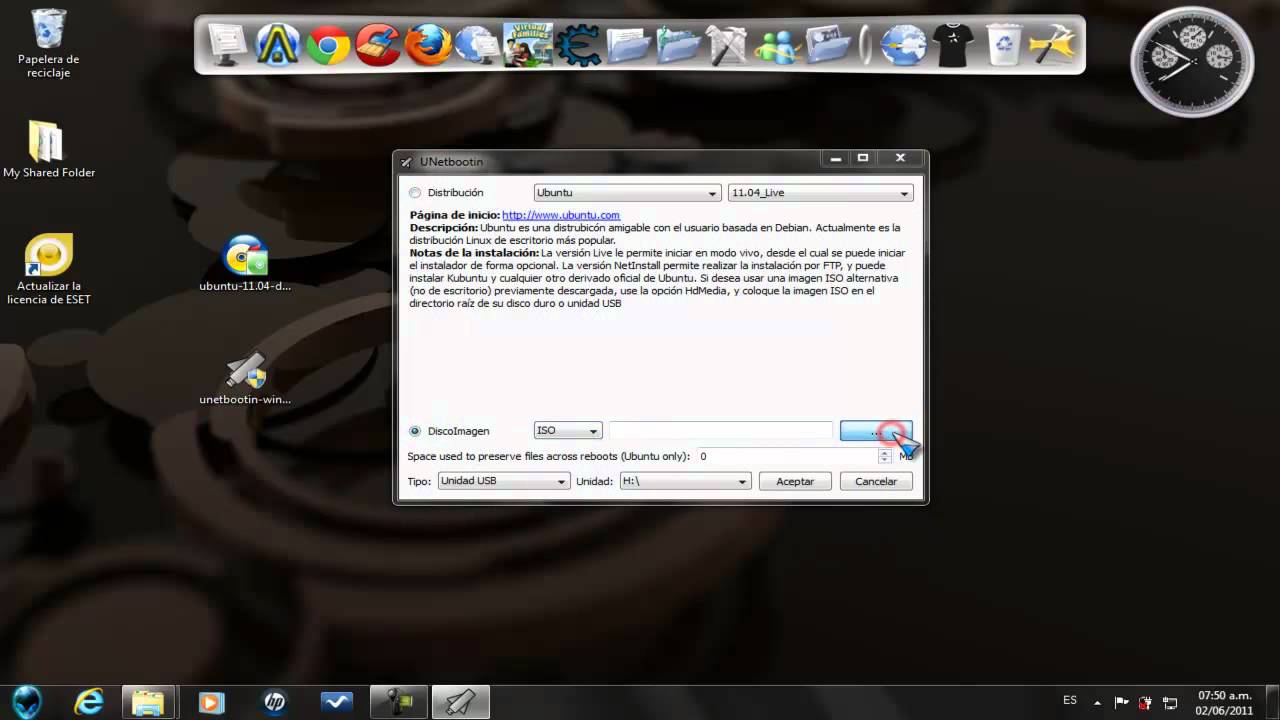Select unetbootin-win executable on desktop
Image resolution: width=1280 pixels, height=720 pixels.
(245, 378)
